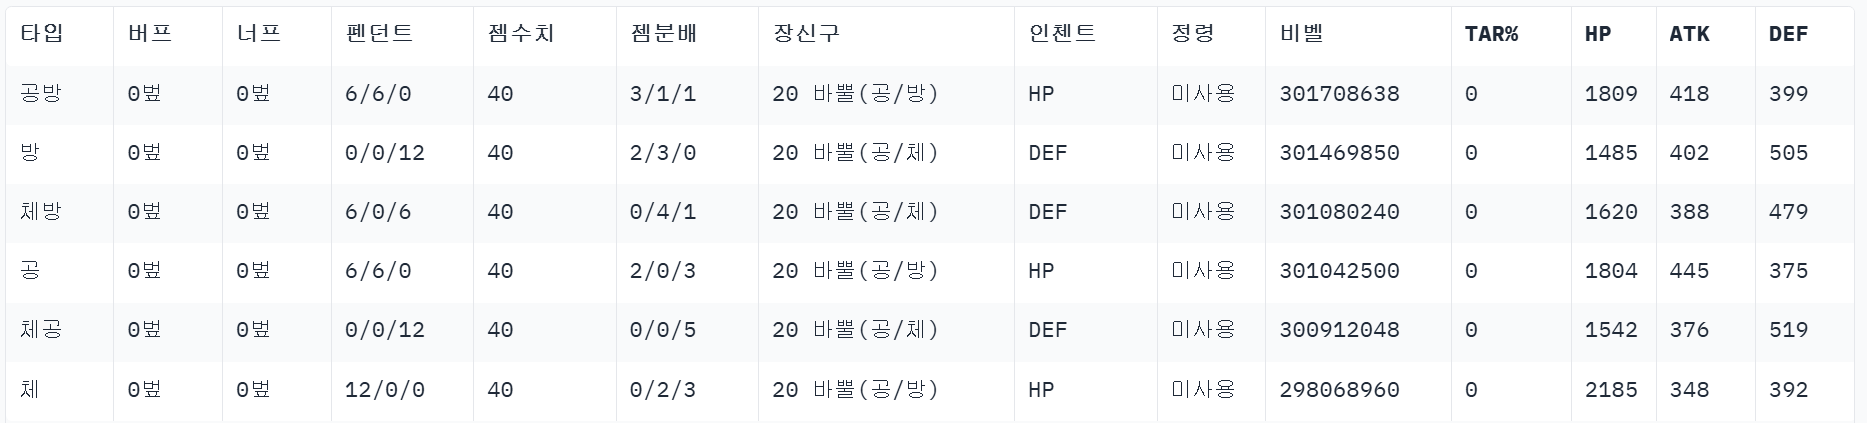Click the ATK column header
Viewport: 1867px width, 423px height.
click(1689, 34)
